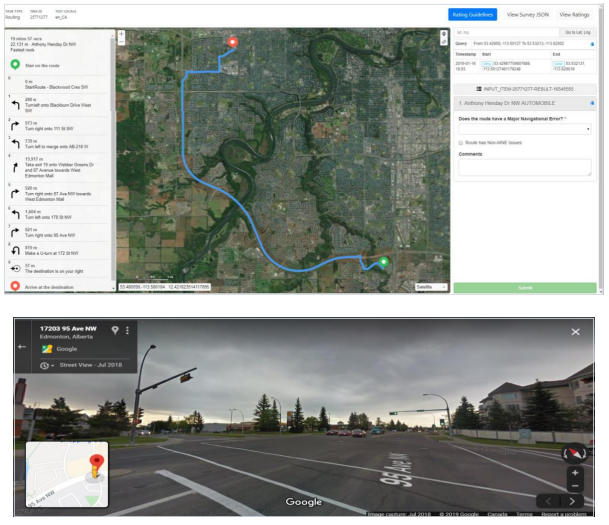
Task: Click the exit arrow for the Webber Greens Dr step
Action: click(16, 167)
